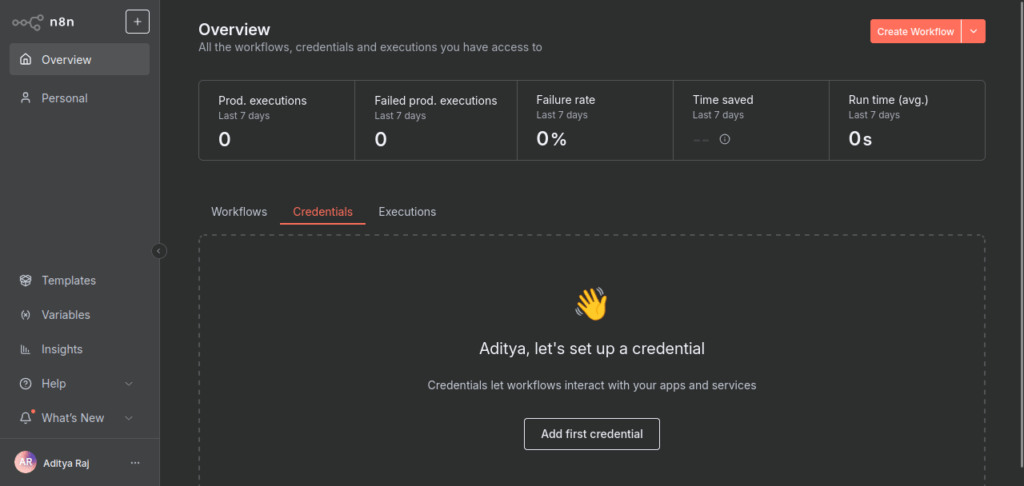Click the Time saved info icon
The width and height of the screenshot is (1024, 486).
(x=725, y=139)
